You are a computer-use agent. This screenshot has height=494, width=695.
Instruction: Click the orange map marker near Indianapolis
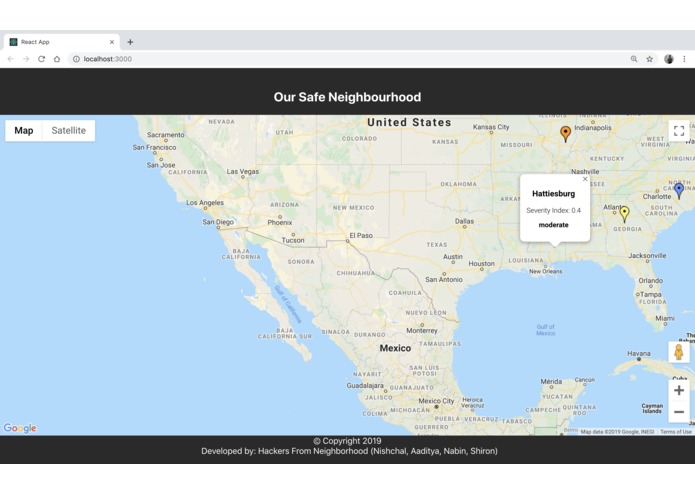tap(565, 133)
